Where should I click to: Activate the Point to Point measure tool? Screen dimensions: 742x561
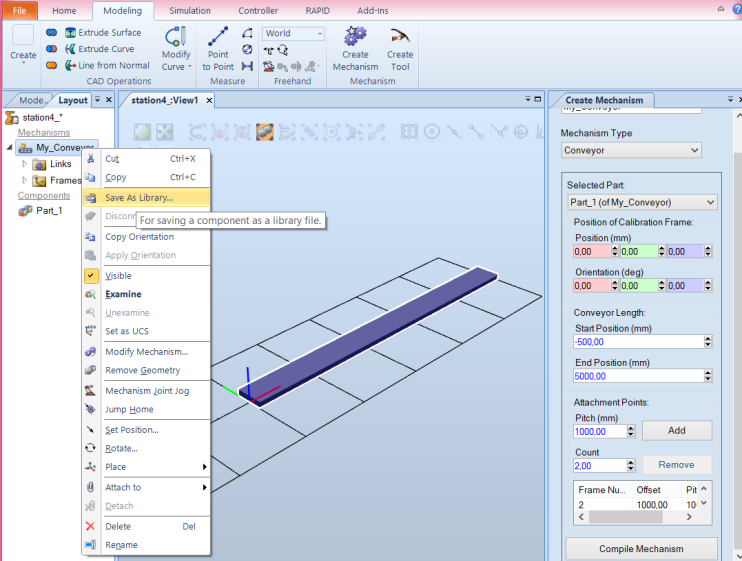click(x=218, y=49)
